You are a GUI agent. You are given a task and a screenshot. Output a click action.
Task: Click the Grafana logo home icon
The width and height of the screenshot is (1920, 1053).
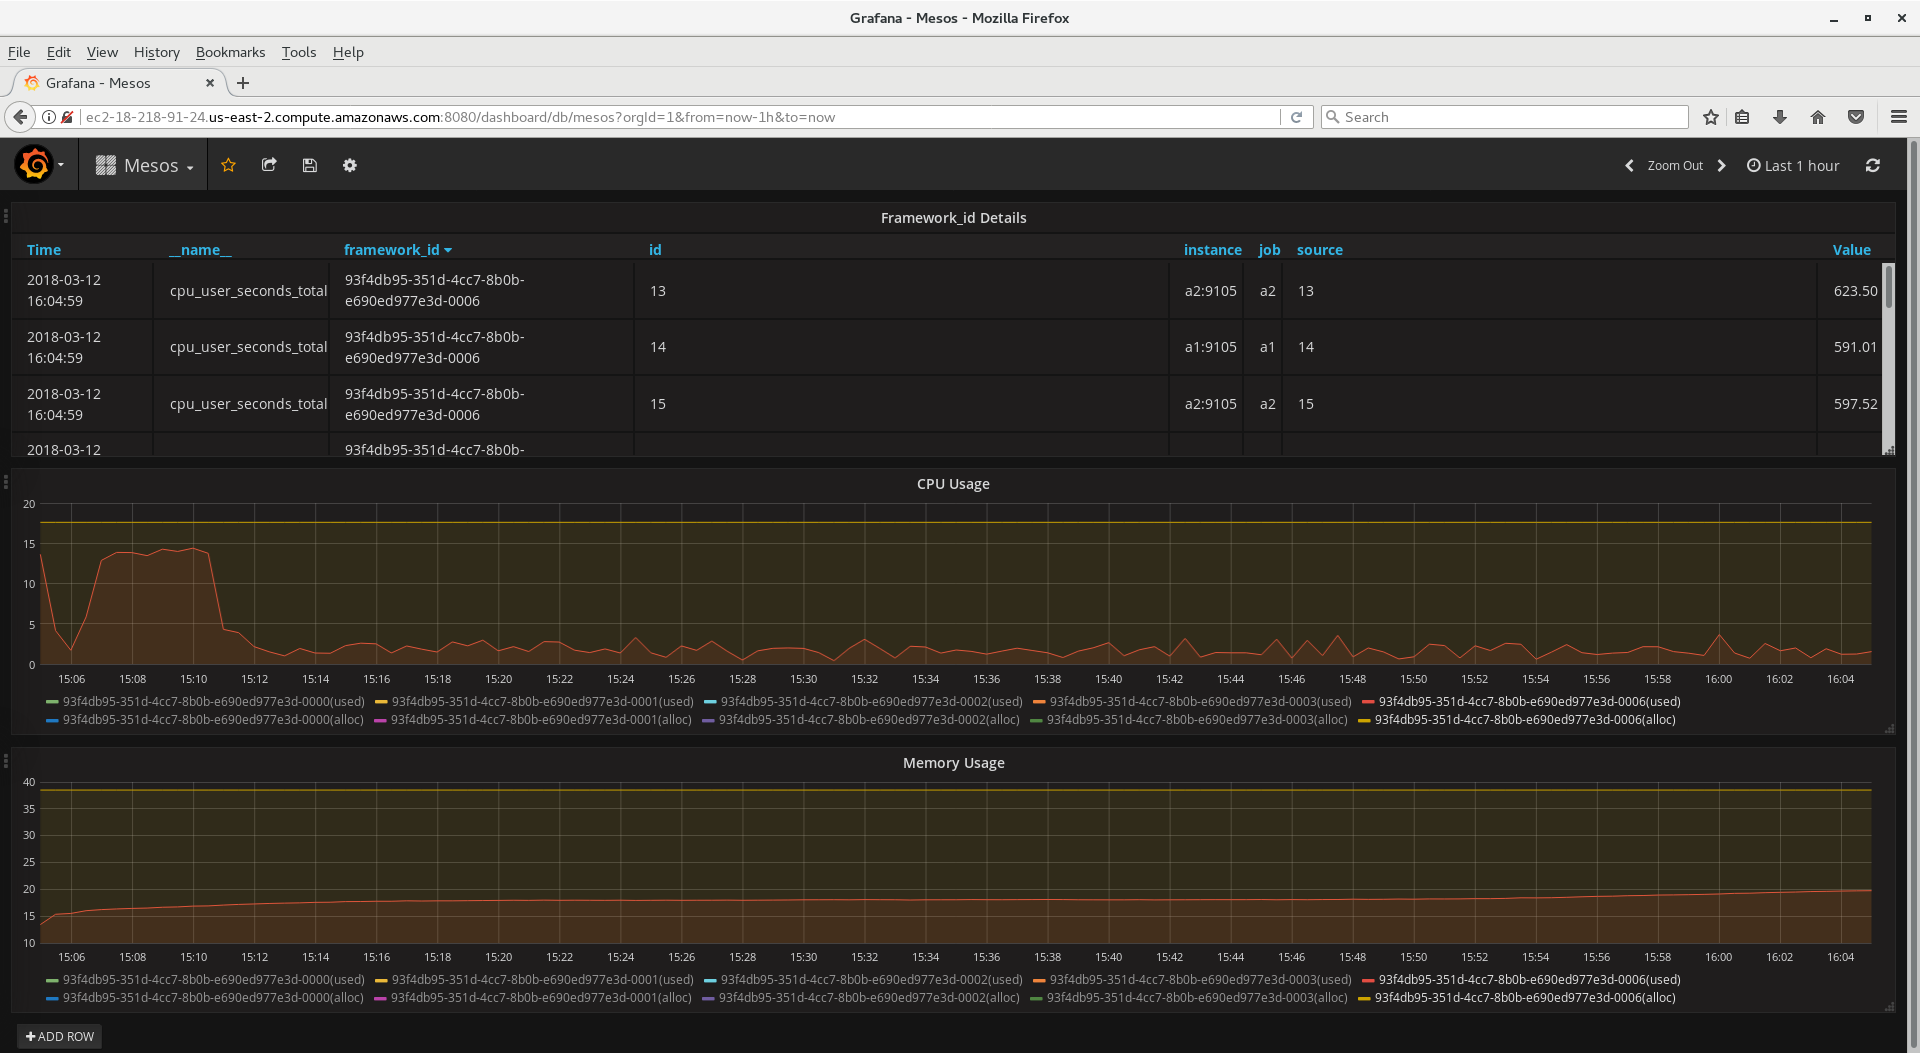pos(34,165)
